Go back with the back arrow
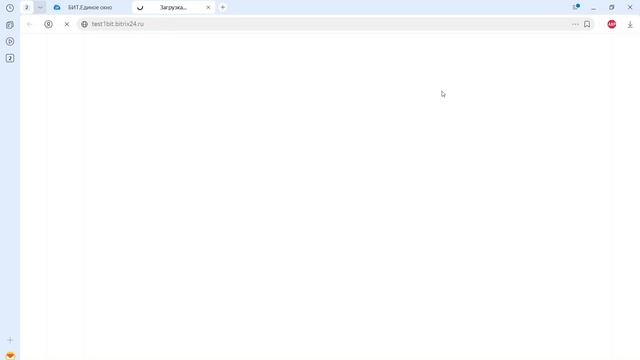This screenshot has width=640, height=360. (29, 24)
